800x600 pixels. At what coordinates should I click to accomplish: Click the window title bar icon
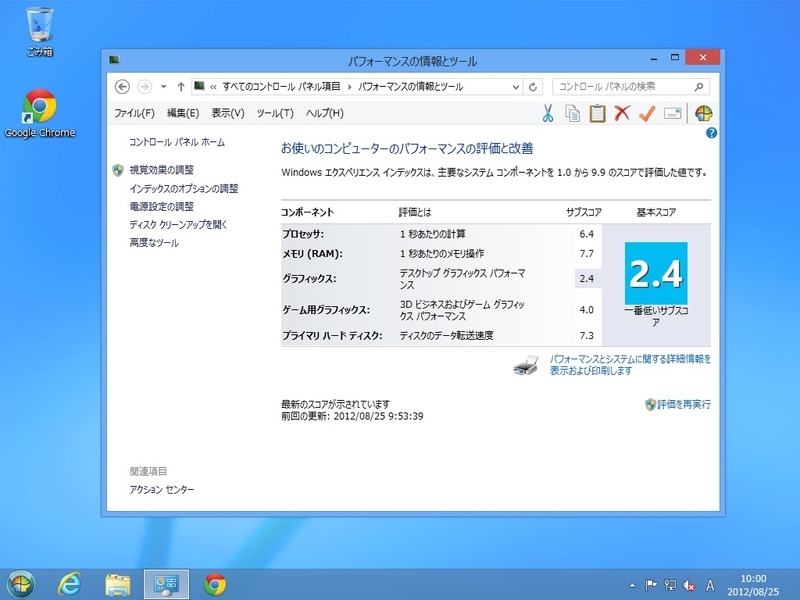(x=114, y=60)
